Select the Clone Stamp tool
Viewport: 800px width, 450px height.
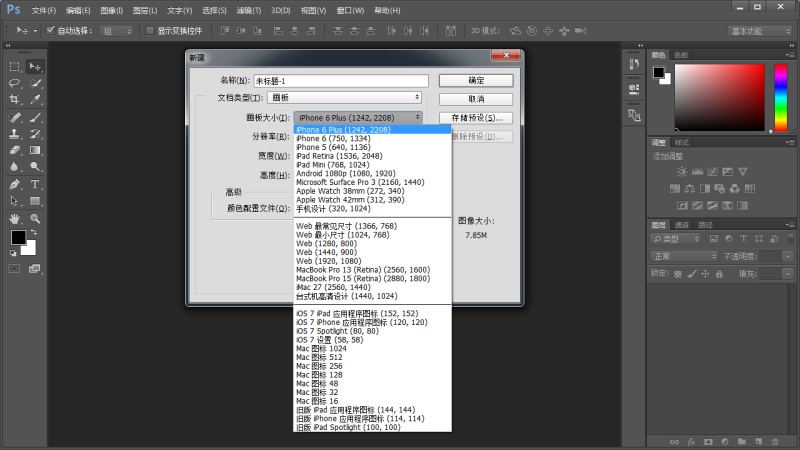(14, 134)
